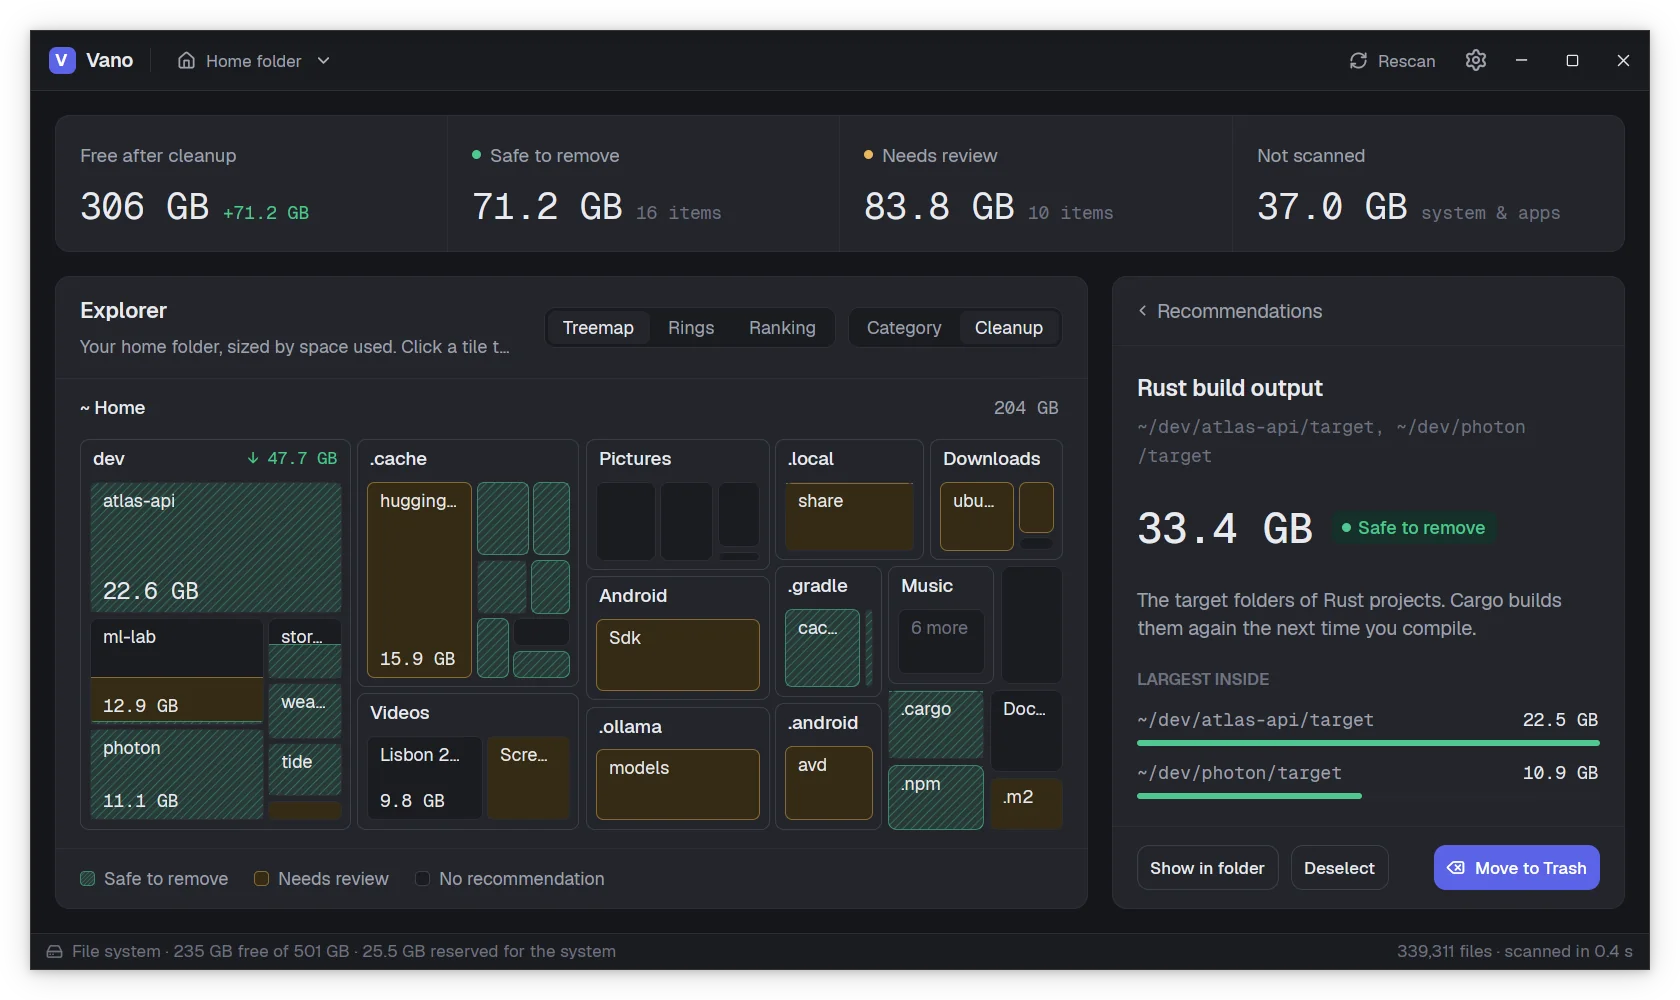Click the Deselect button
The height and width of the screenshot is (1000, 1680).
[x=1339, y=868]
